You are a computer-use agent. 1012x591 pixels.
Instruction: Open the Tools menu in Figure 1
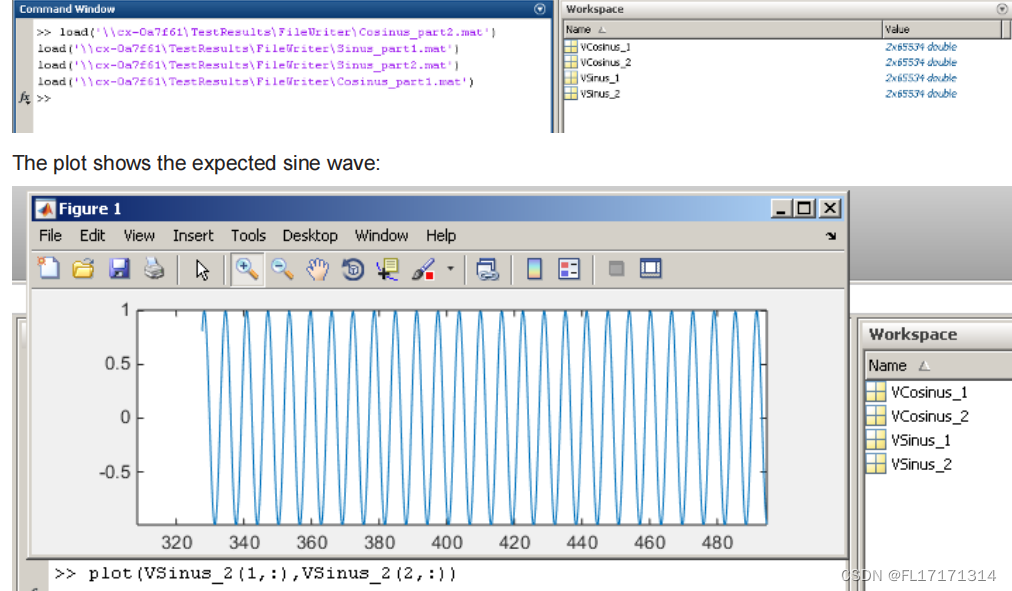(248, 236)
